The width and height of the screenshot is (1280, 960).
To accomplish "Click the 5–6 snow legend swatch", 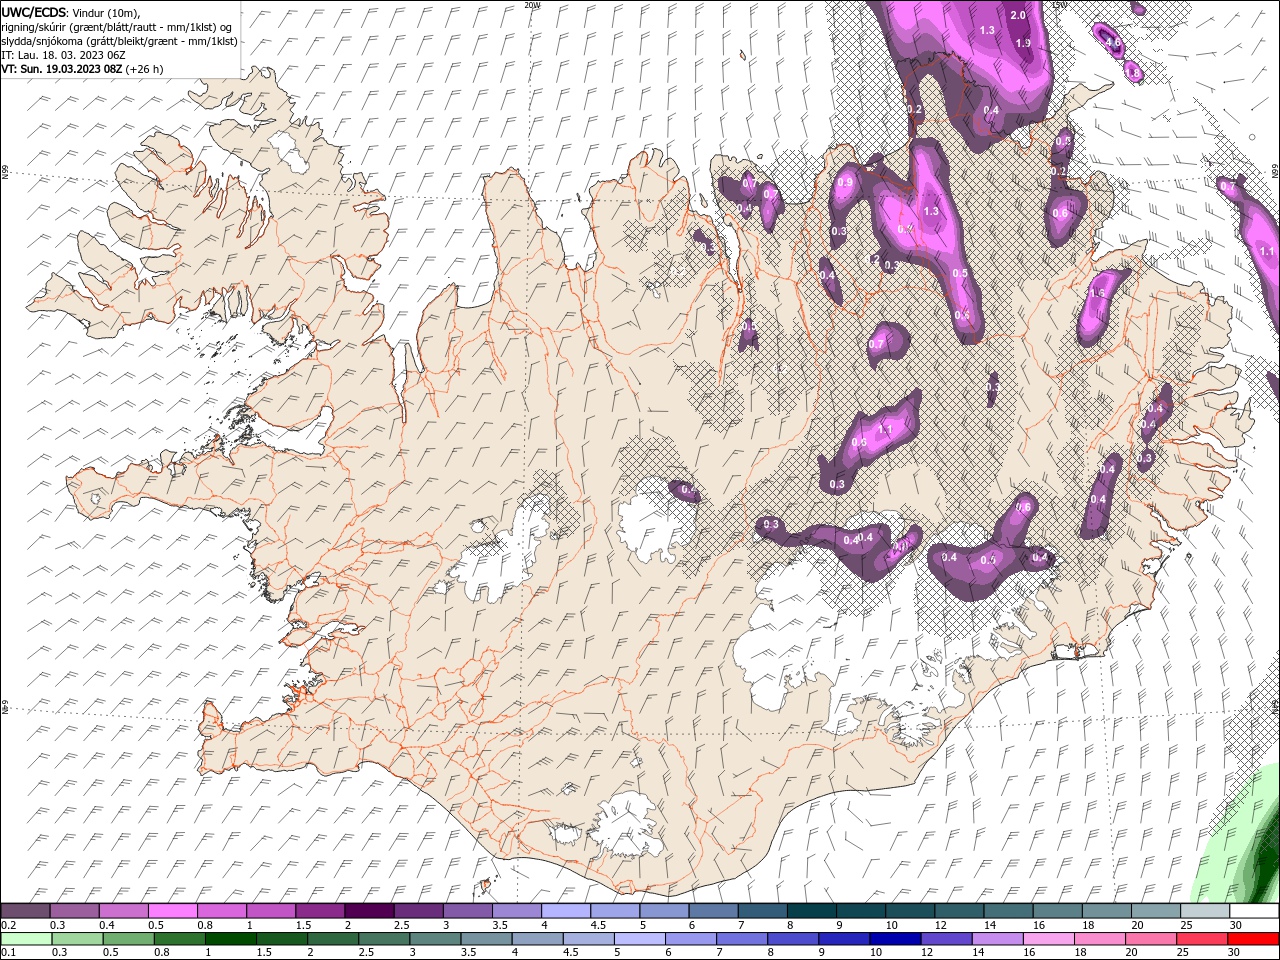I will pos(663,911).
